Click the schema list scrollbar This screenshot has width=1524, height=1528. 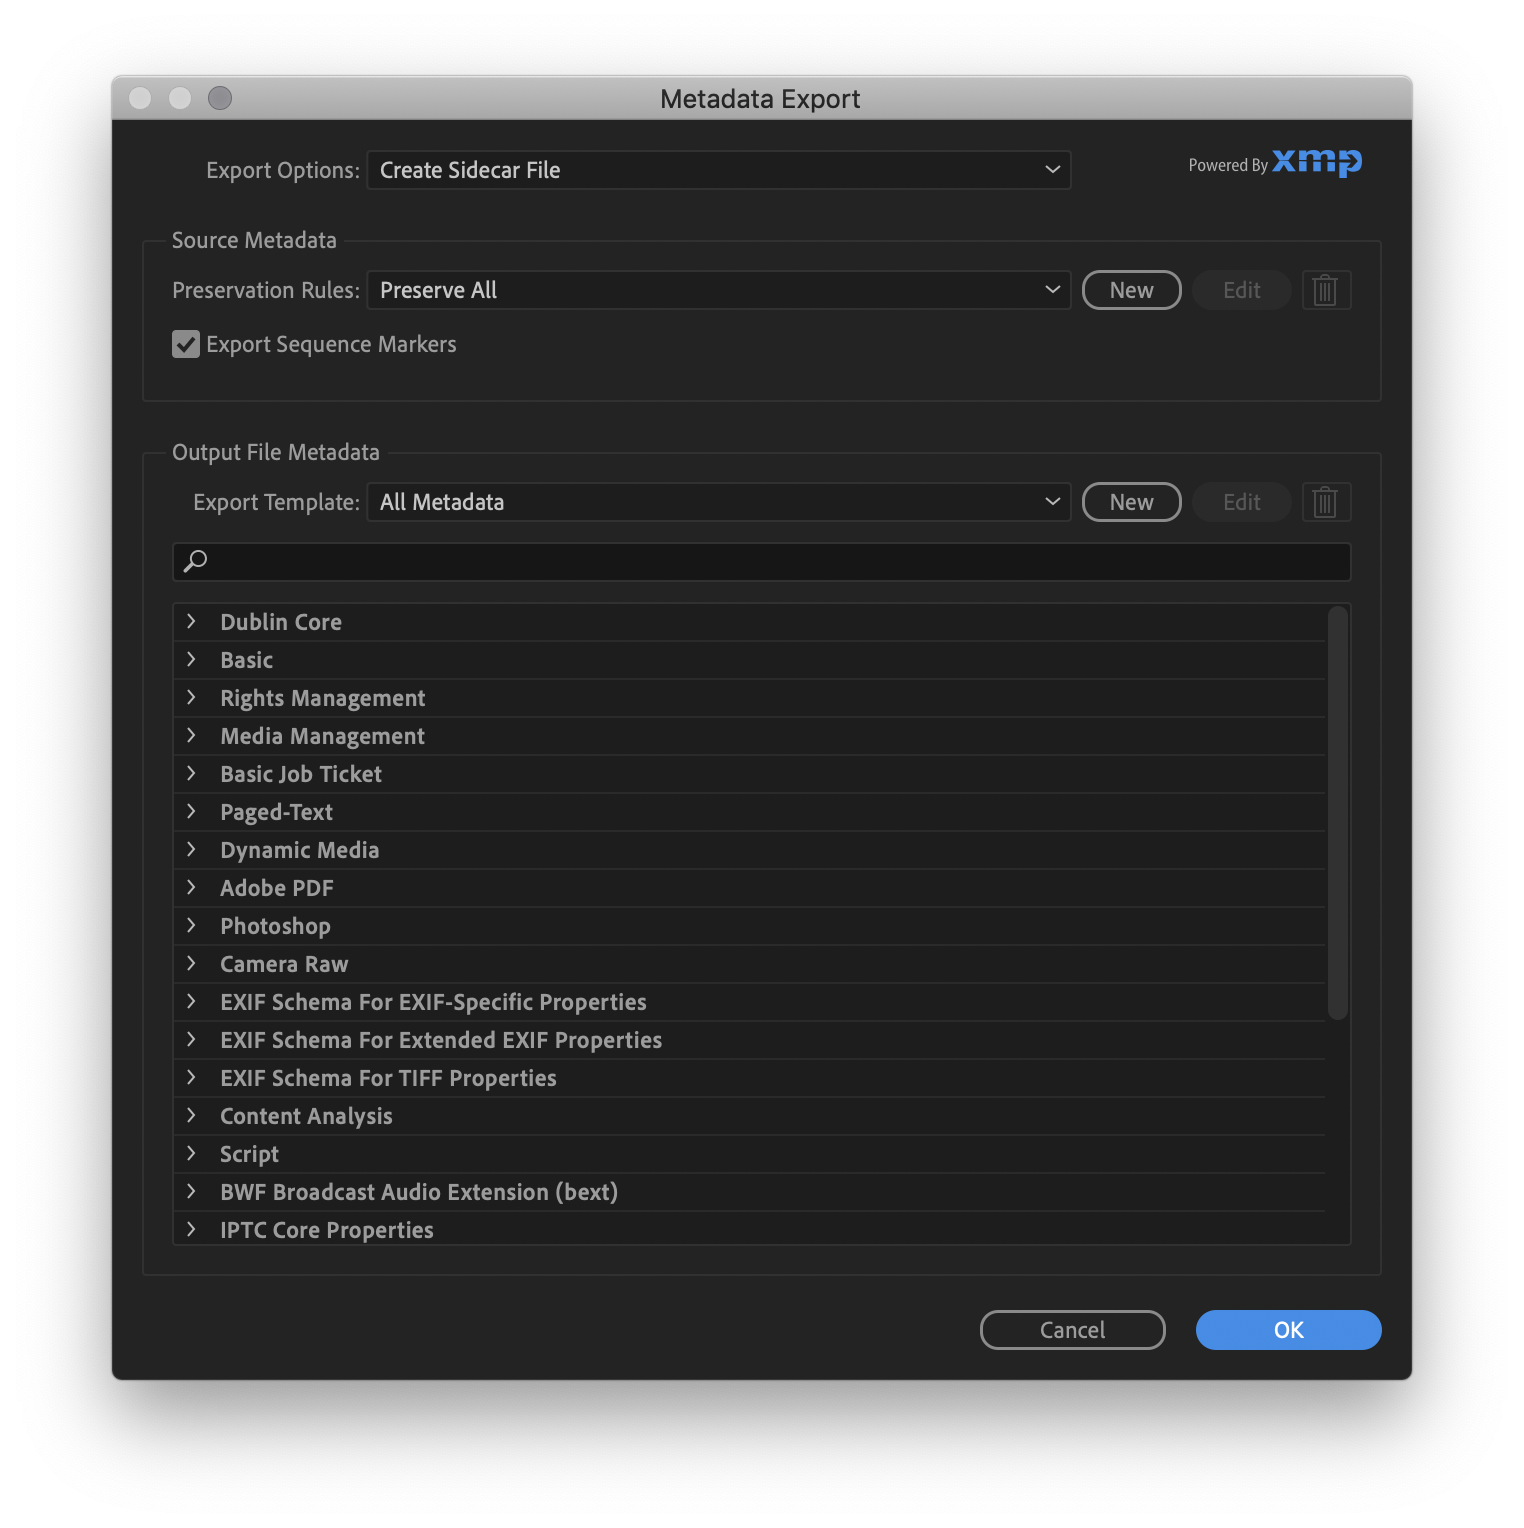point(1338,813)
